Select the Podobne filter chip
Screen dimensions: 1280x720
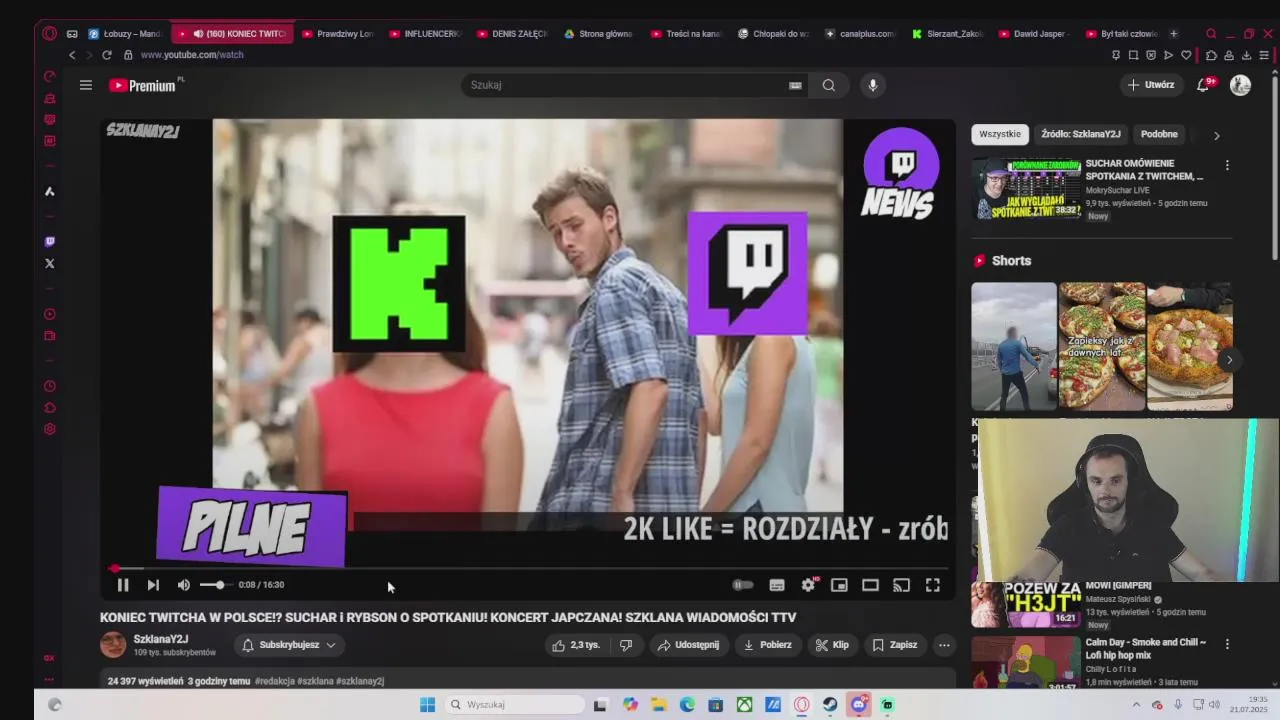pyautogui.click(x=1159, y=134)
